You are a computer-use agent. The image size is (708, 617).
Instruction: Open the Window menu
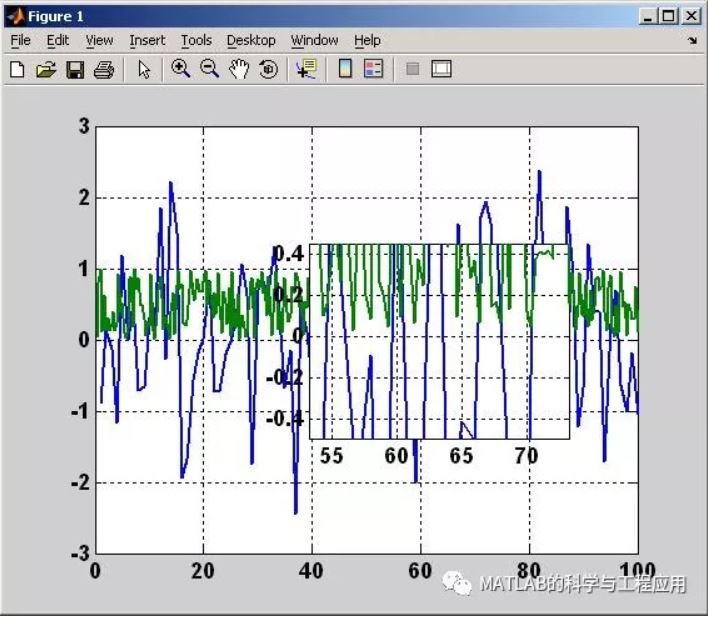[314, 40]
